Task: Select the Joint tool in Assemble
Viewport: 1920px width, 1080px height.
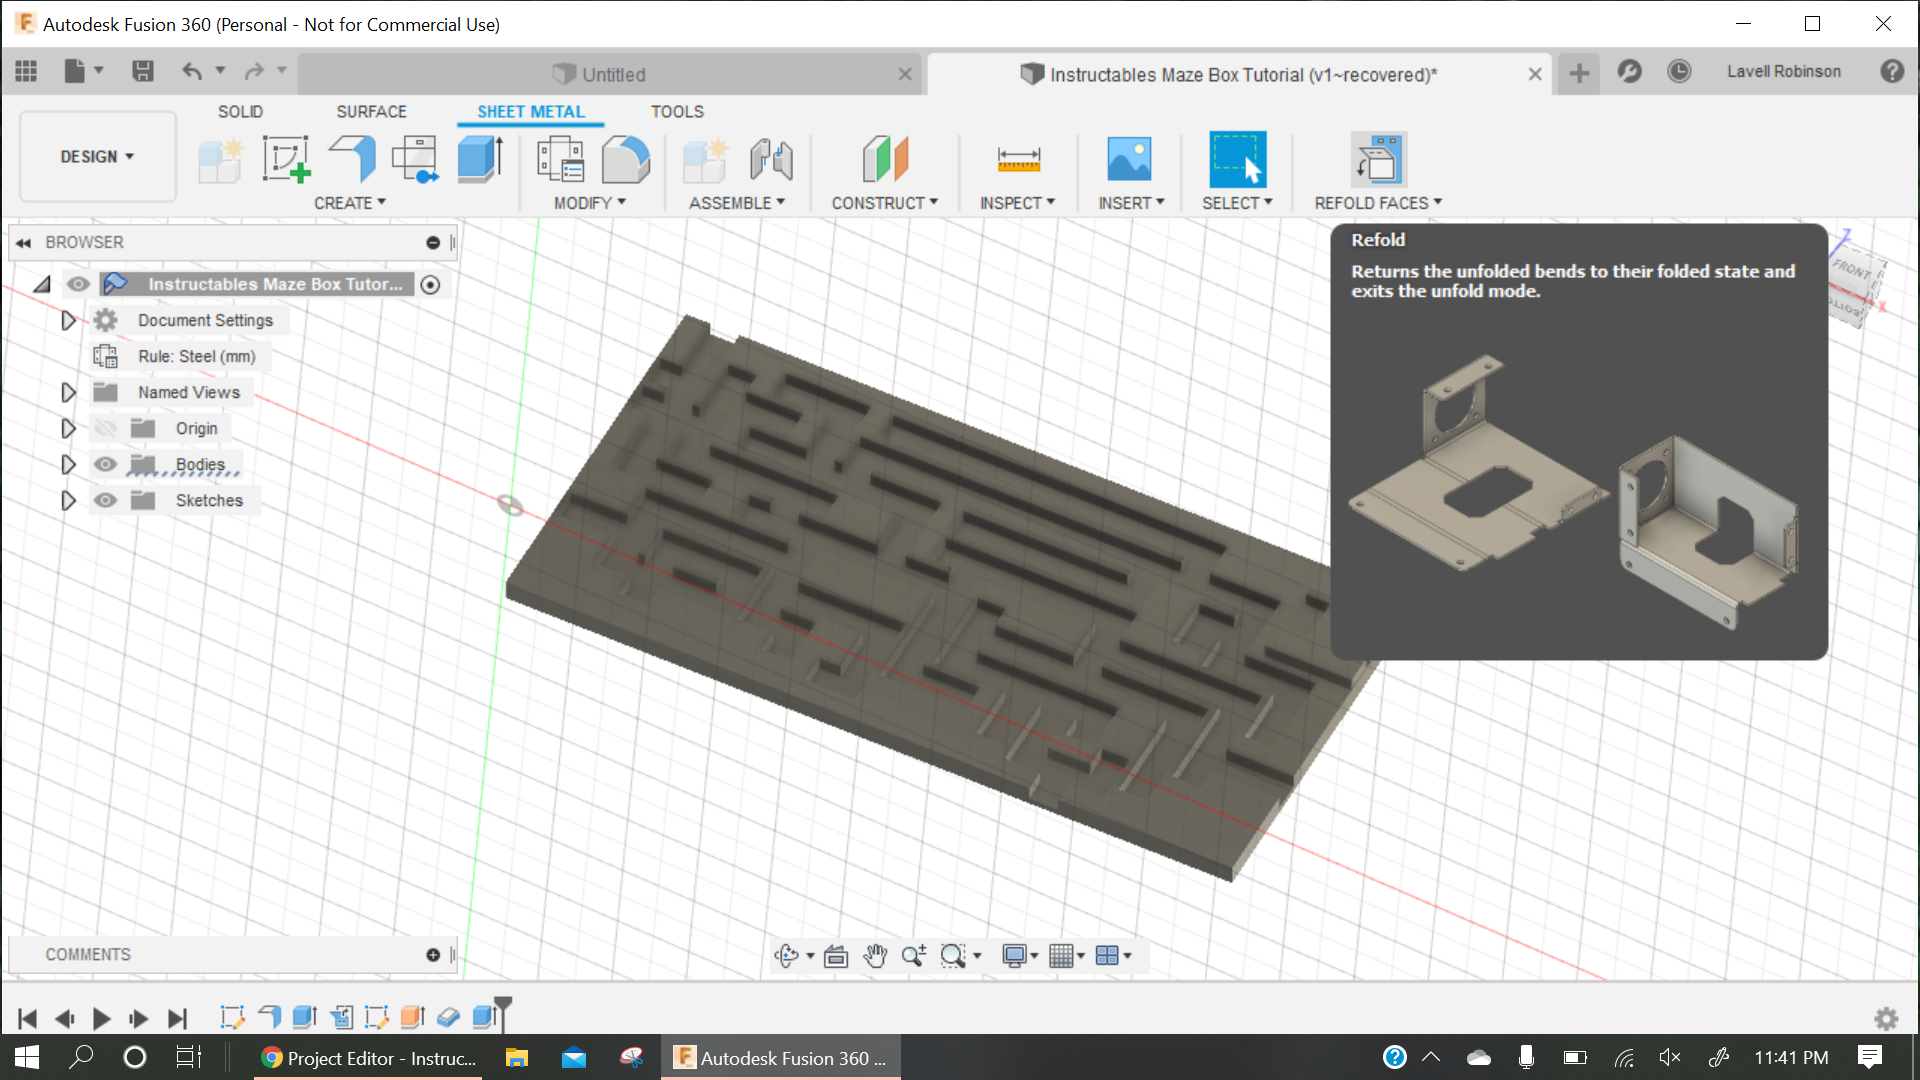Action: coord(771,159)
